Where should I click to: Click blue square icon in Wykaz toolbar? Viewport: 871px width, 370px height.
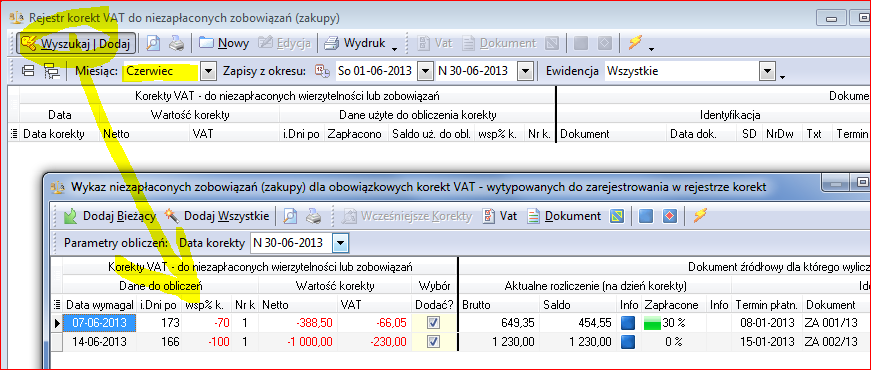coord(645,216)
